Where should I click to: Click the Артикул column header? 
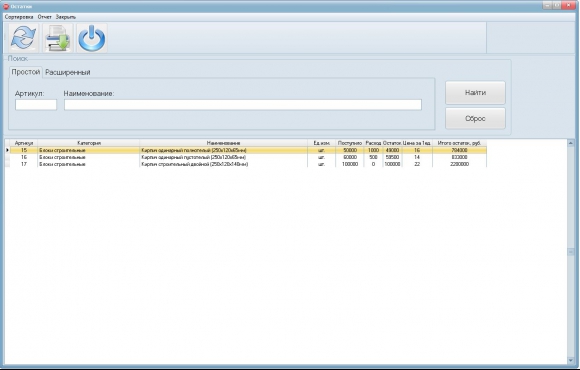pos(24,143)
